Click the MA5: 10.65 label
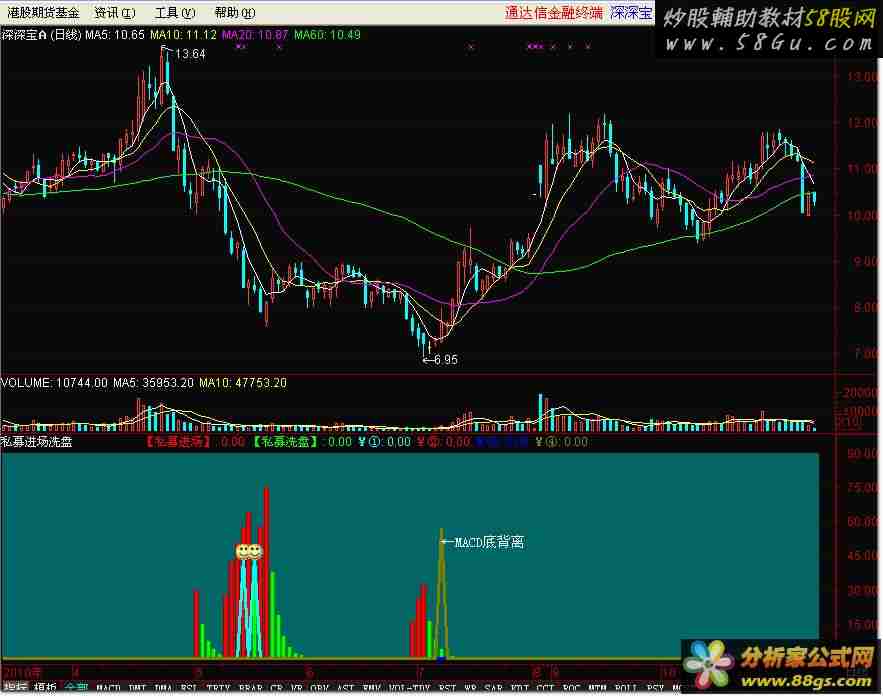 (115, 35)
